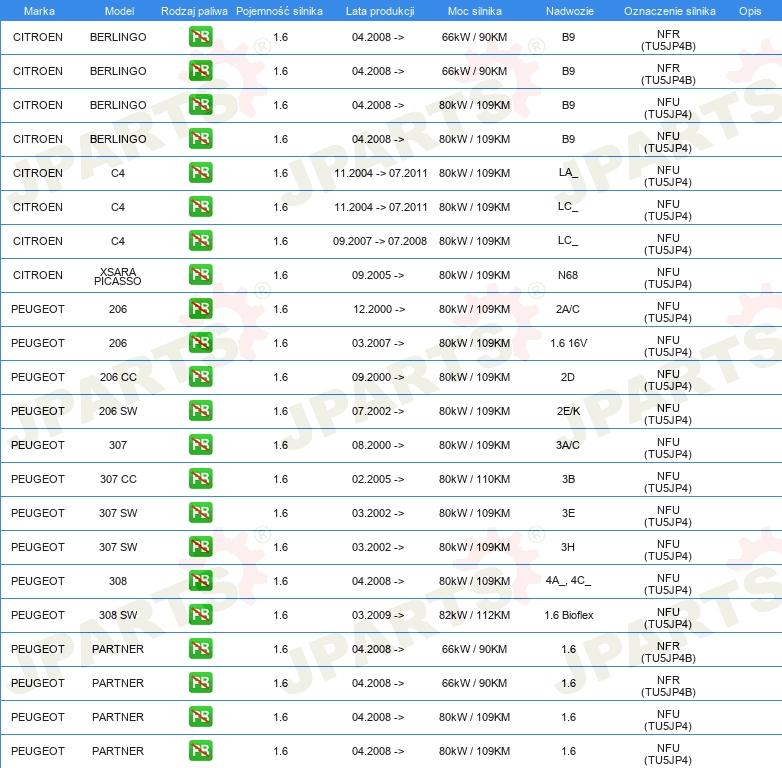Select the XSARA PICASSO model cell
The width and height of the screenshot is (782, 768).
(x=118, y=276)
